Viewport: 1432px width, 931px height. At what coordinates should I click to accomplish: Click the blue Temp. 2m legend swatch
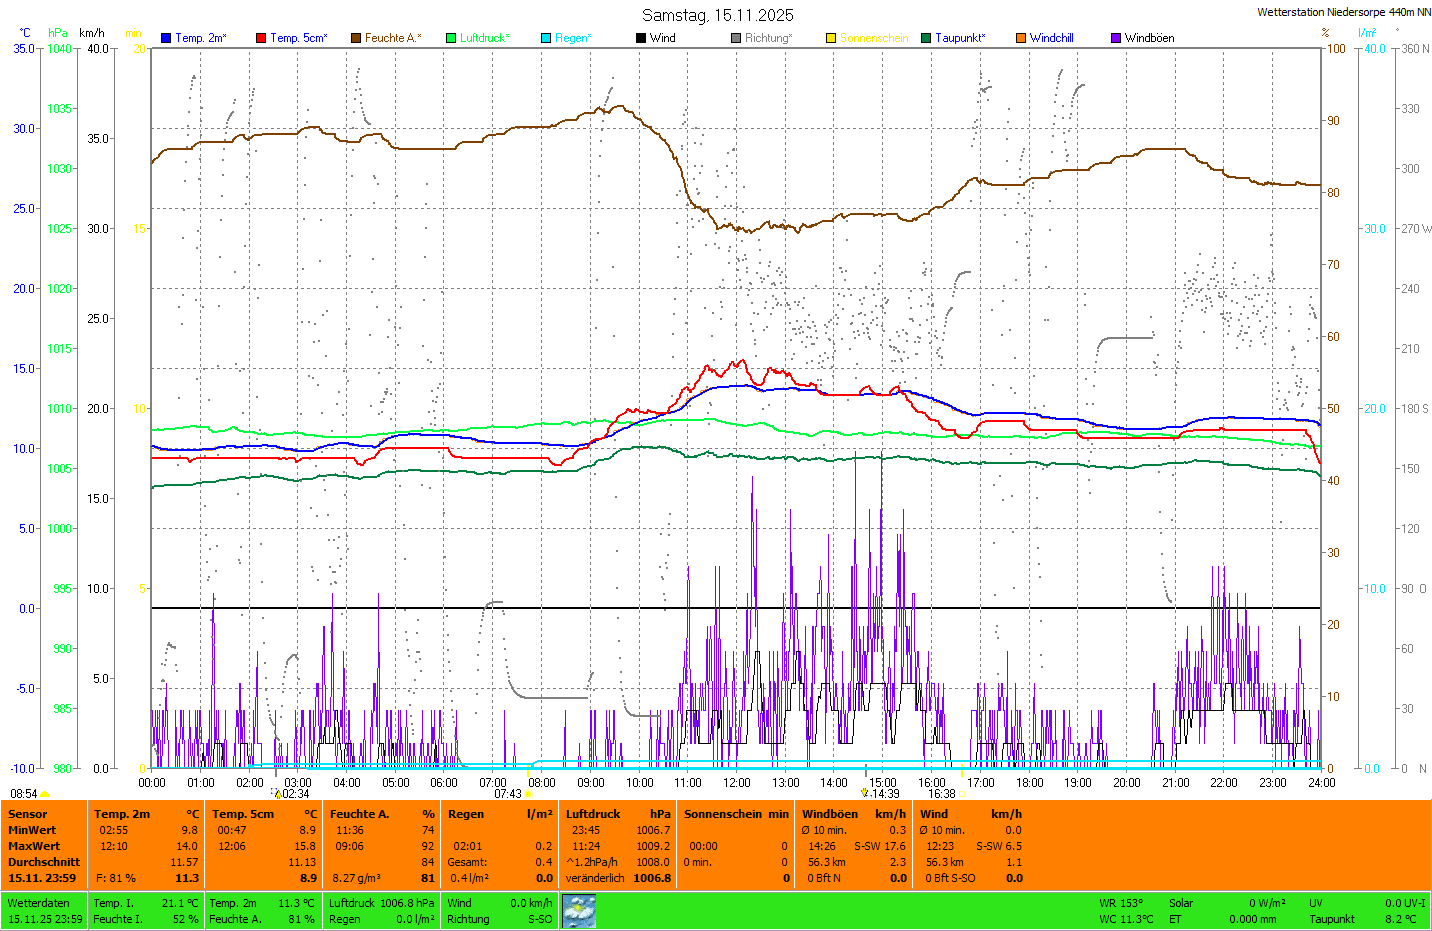166,38
